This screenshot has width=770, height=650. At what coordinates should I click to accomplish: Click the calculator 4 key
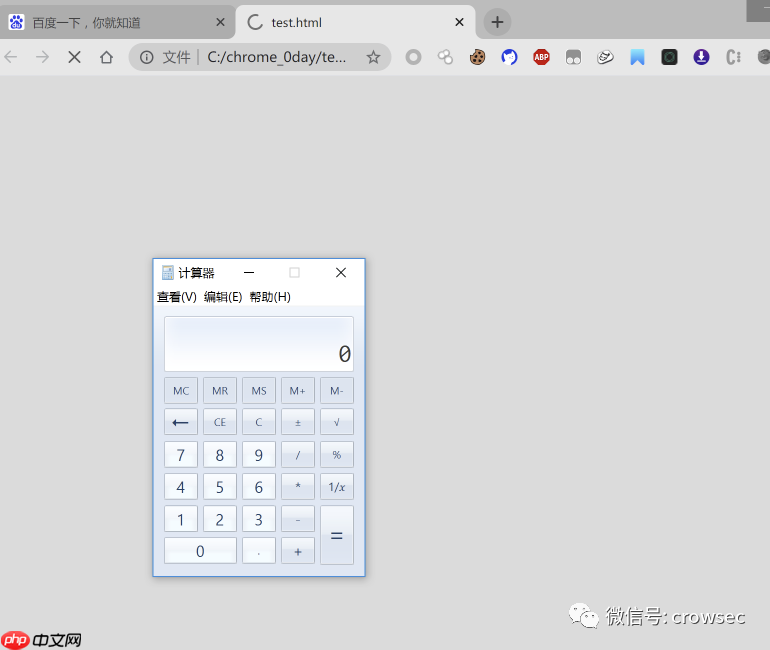pos(181,487)
